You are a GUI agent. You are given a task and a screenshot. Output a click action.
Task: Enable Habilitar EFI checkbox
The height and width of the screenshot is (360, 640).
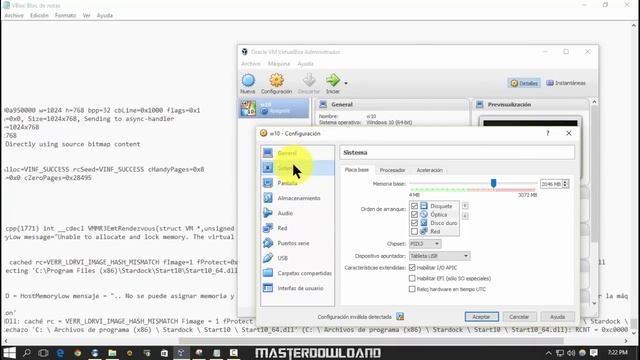click(x=412, y=278)
